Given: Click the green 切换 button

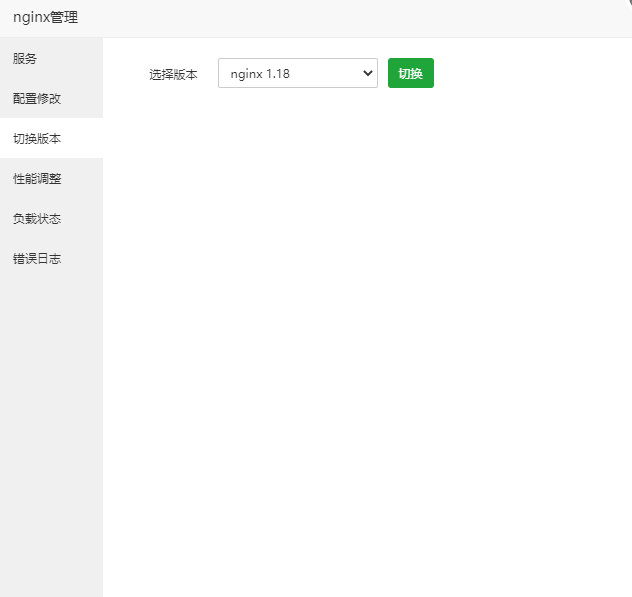Looking at the screenshot, I should 411,73.
